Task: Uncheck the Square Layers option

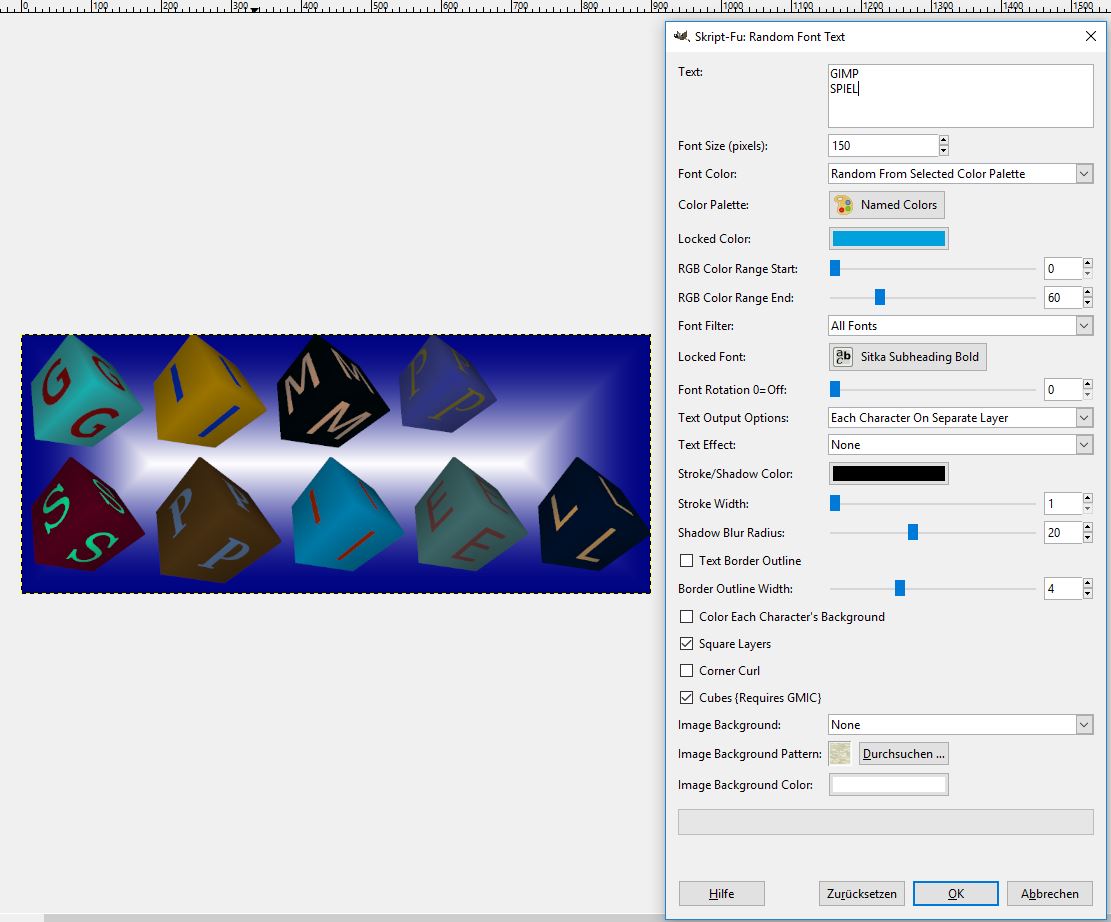Action: point(686,644)
